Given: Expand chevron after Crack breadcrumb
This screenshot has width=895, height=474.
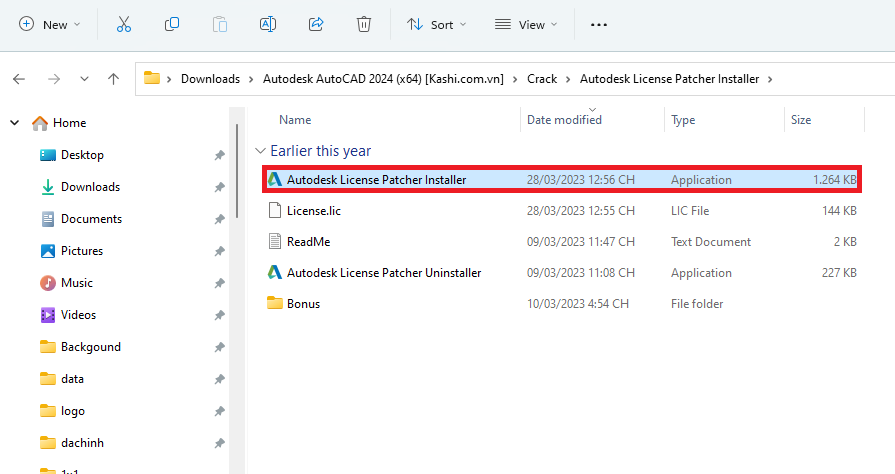Looking at the screenshot, I should (568, 79).
